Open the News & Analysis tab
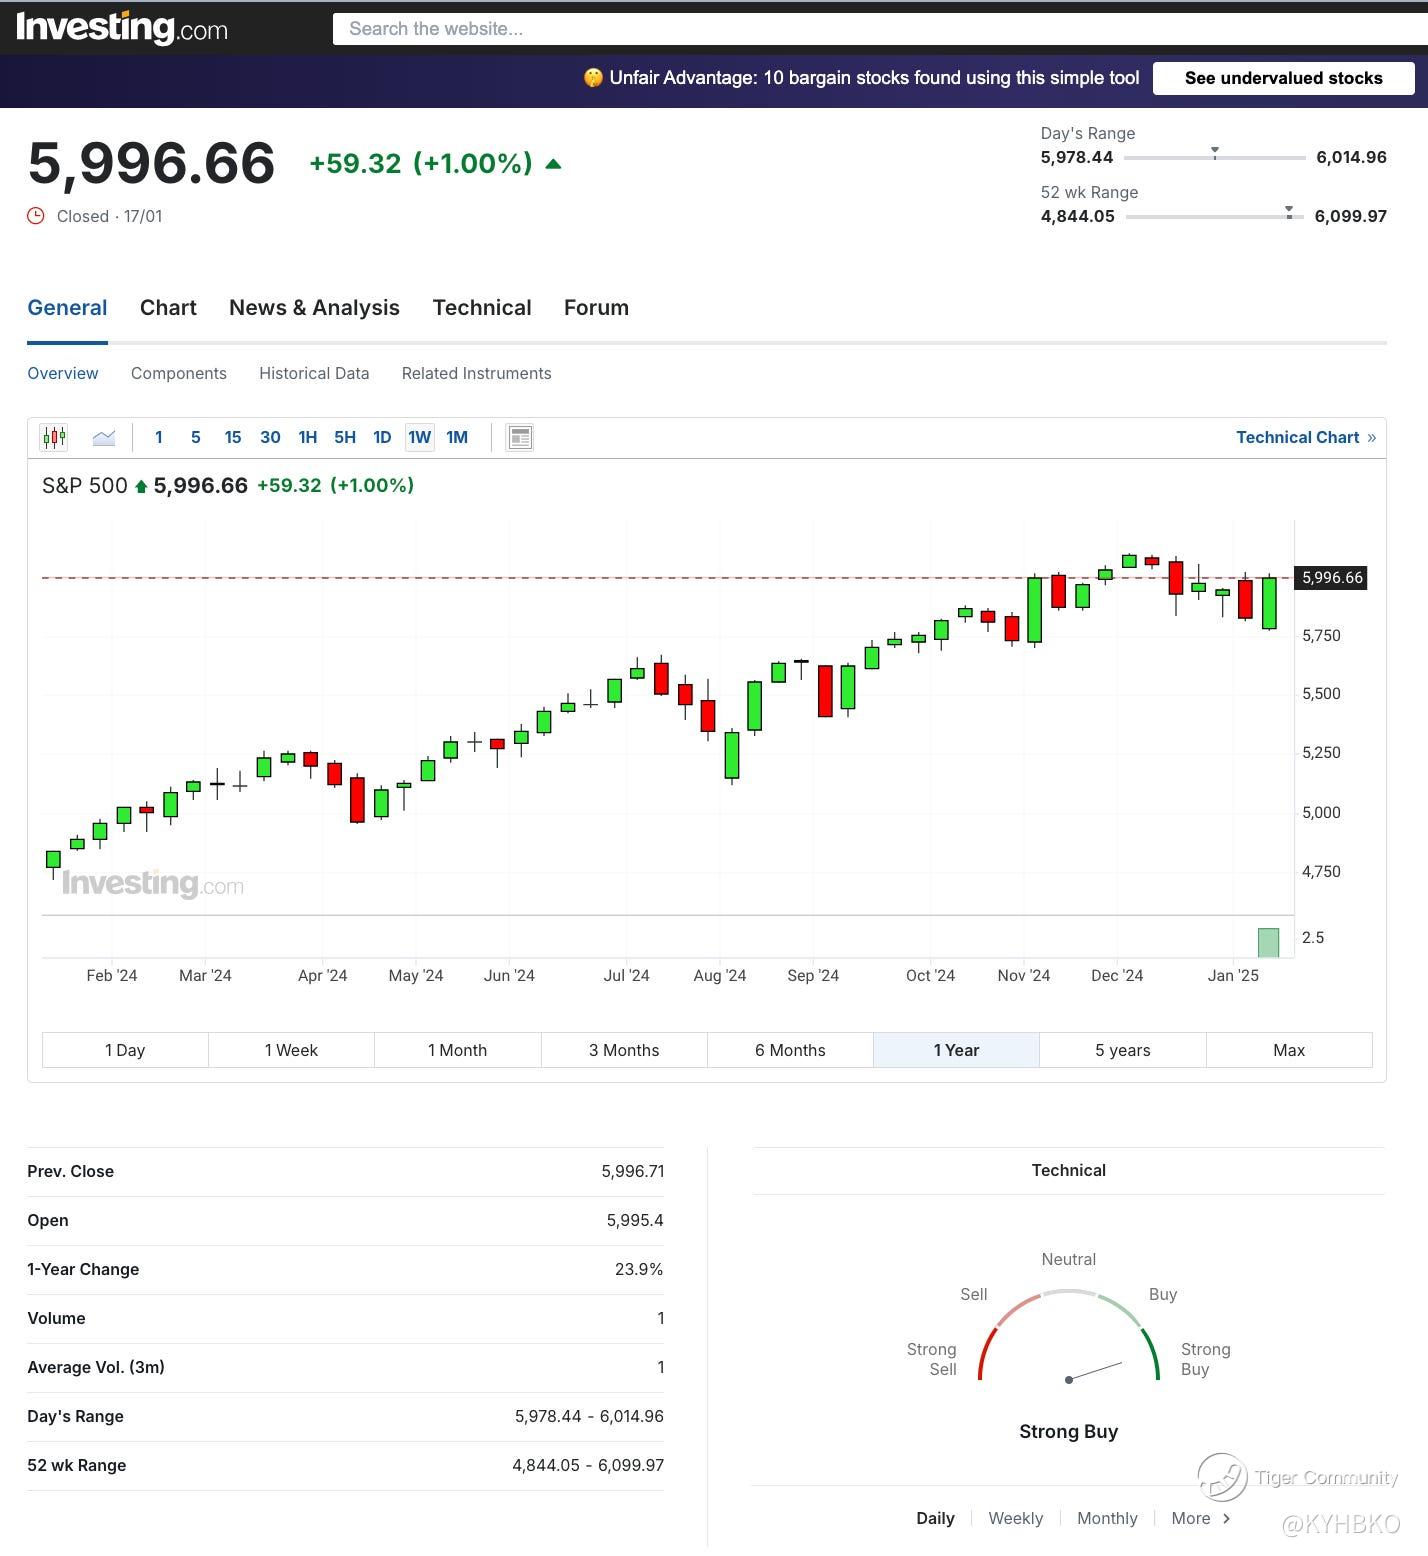Viewport: 1428px width, 1556px height. 314,308
